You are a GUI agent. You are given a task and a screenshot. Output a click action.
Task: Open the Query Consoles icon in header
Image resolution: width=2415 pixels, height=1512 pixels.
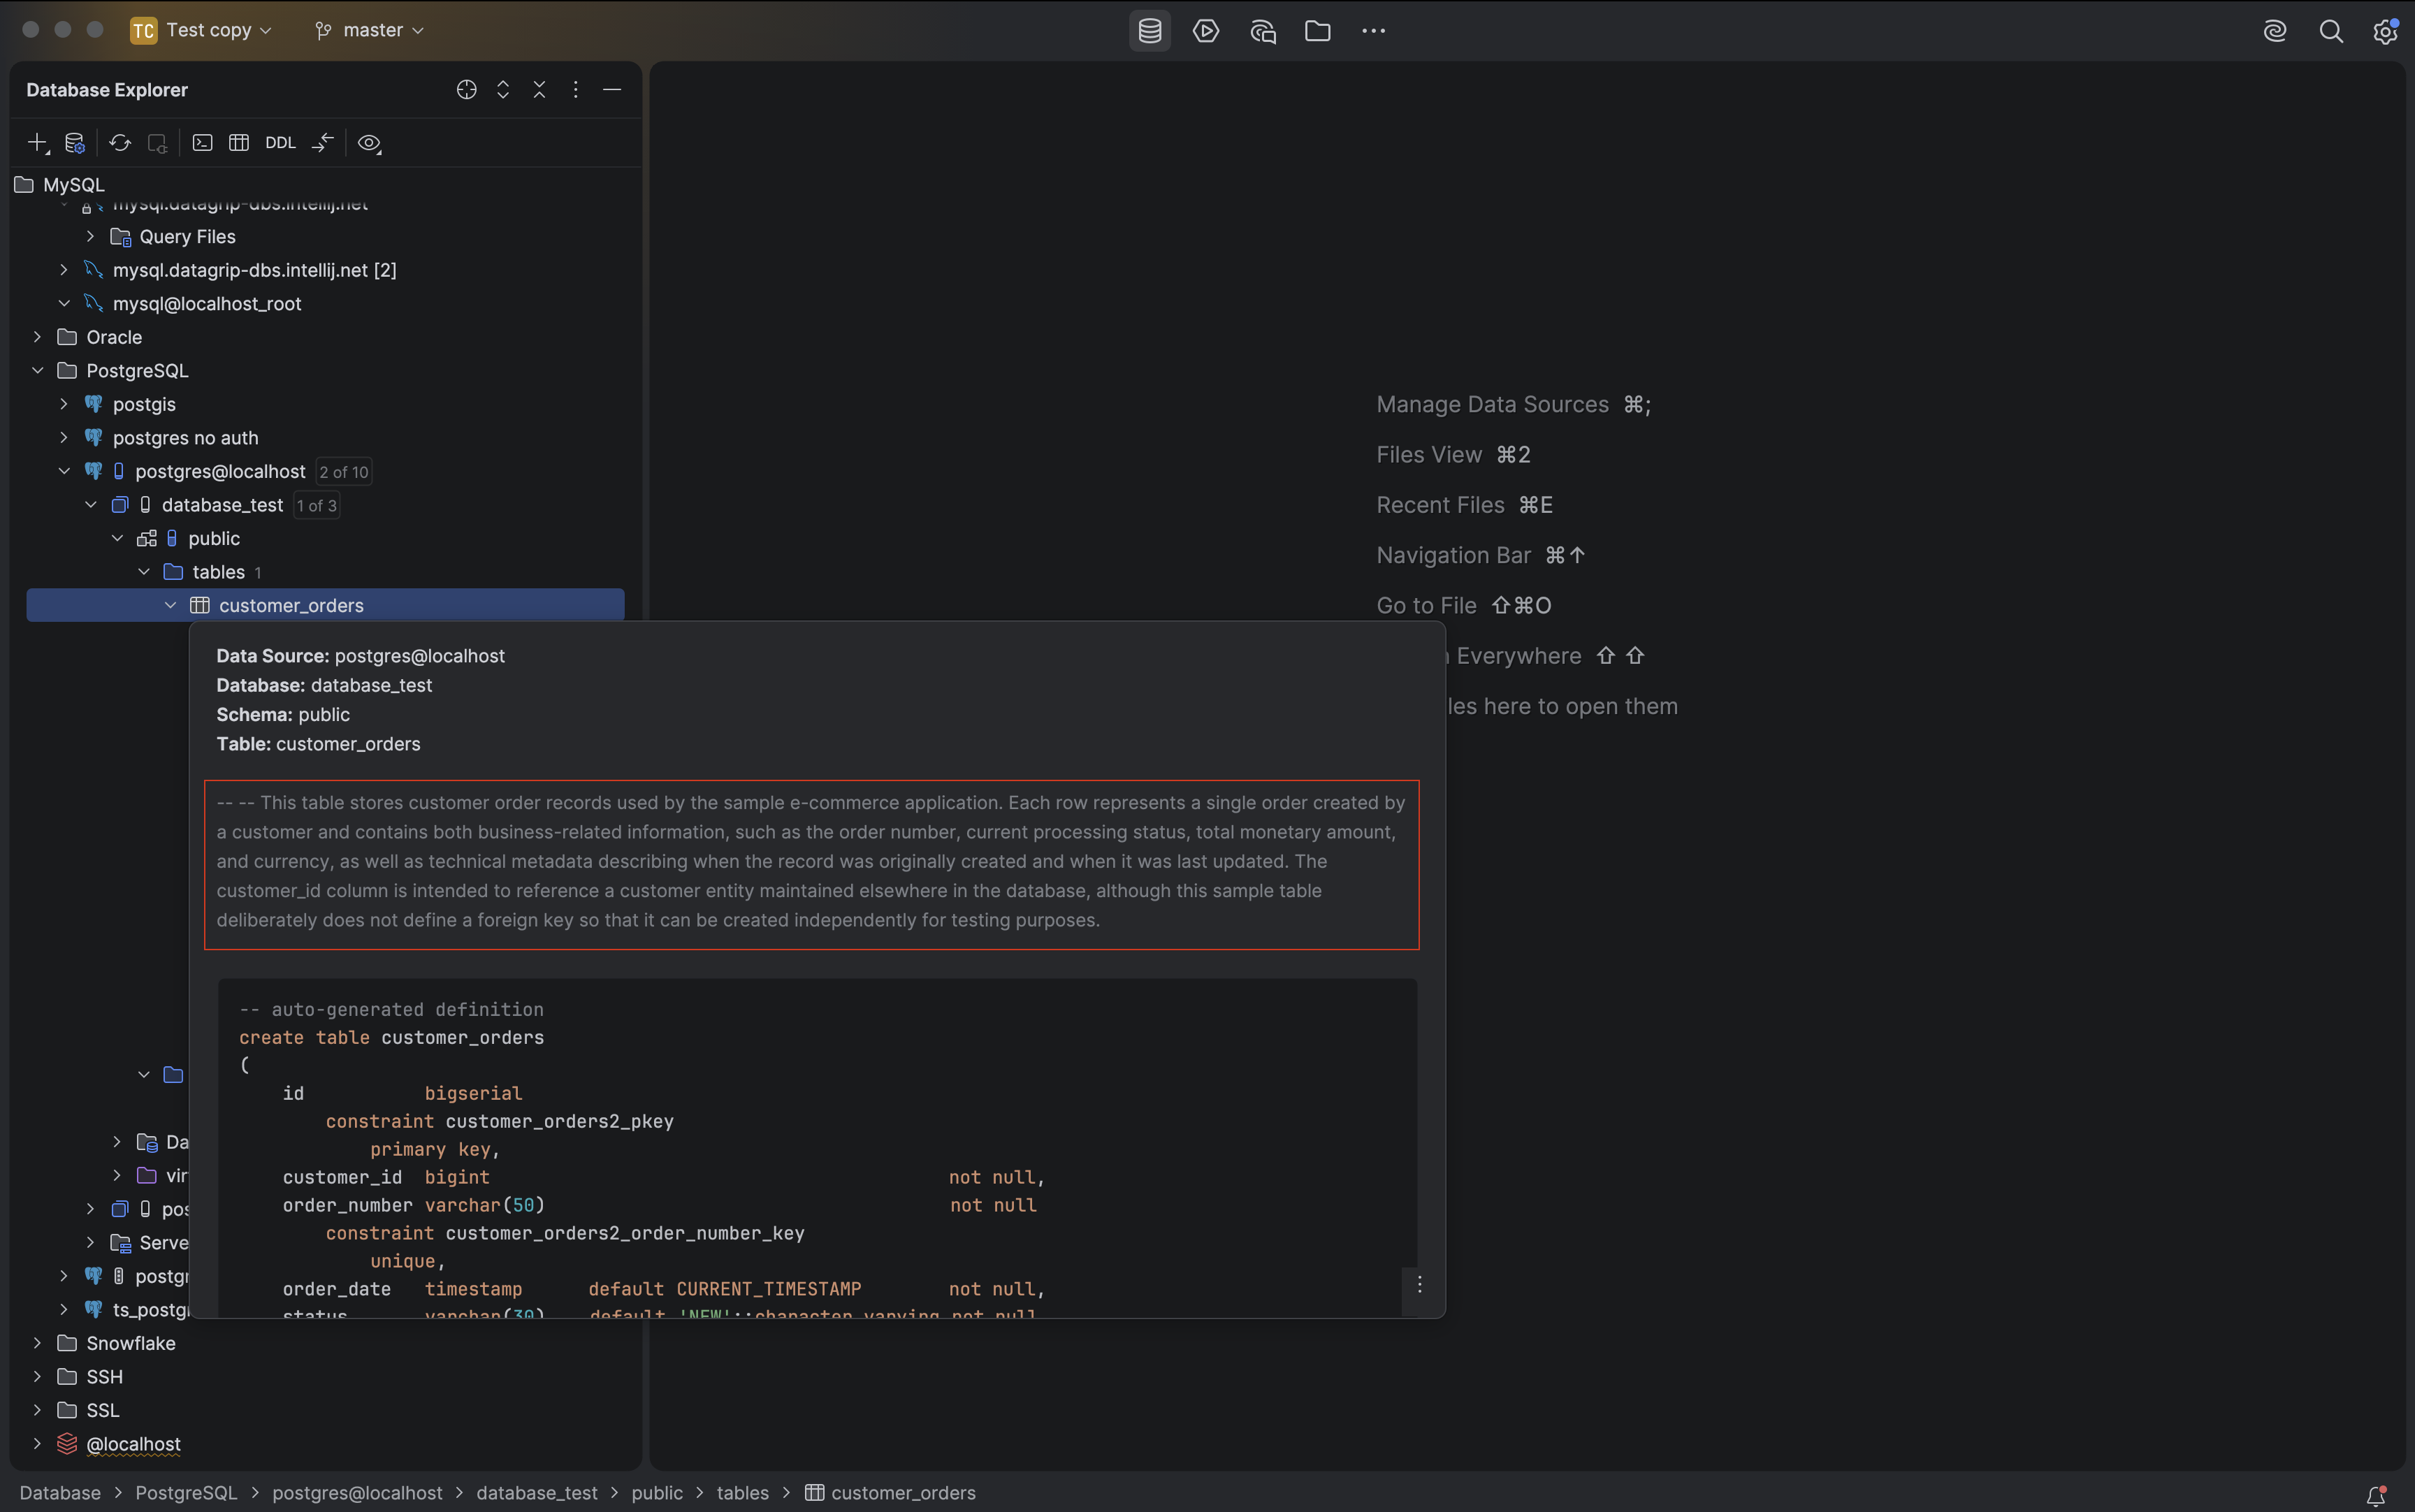click(x=1262, y=31)
